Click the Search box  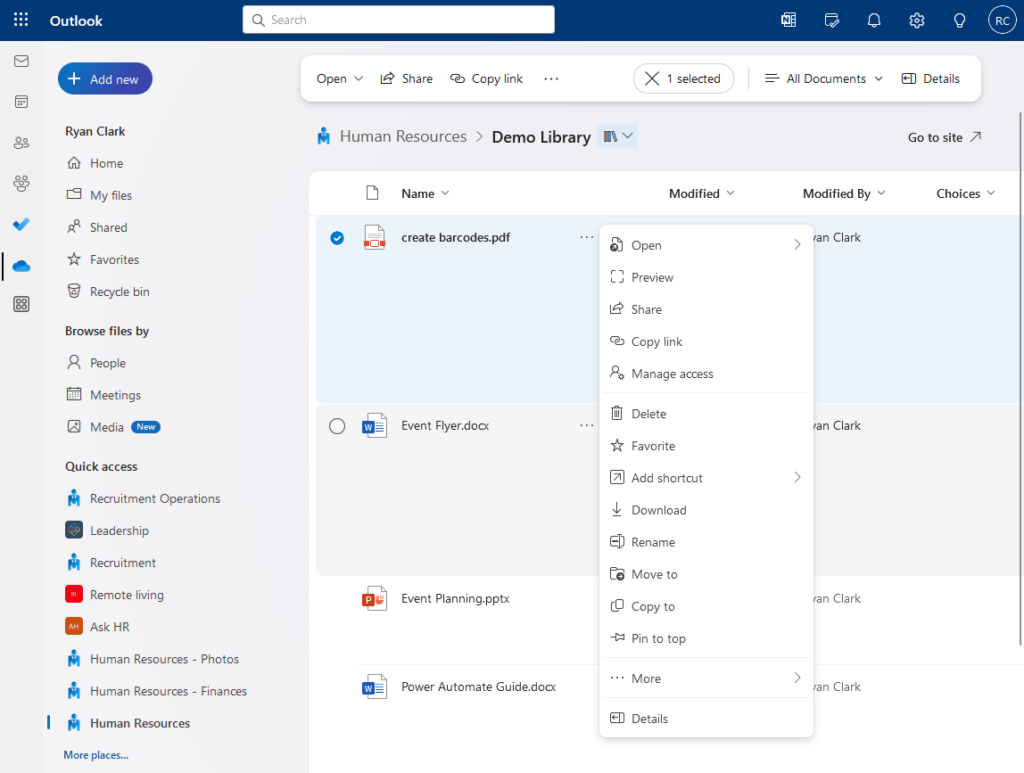(x=398, y=20)
